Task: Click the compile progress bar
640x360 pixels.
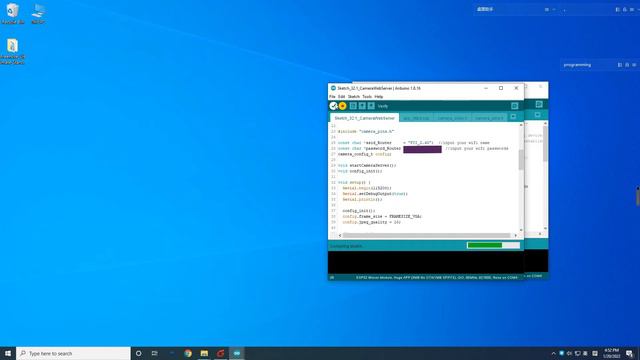Action: click(x=493, y=245)
